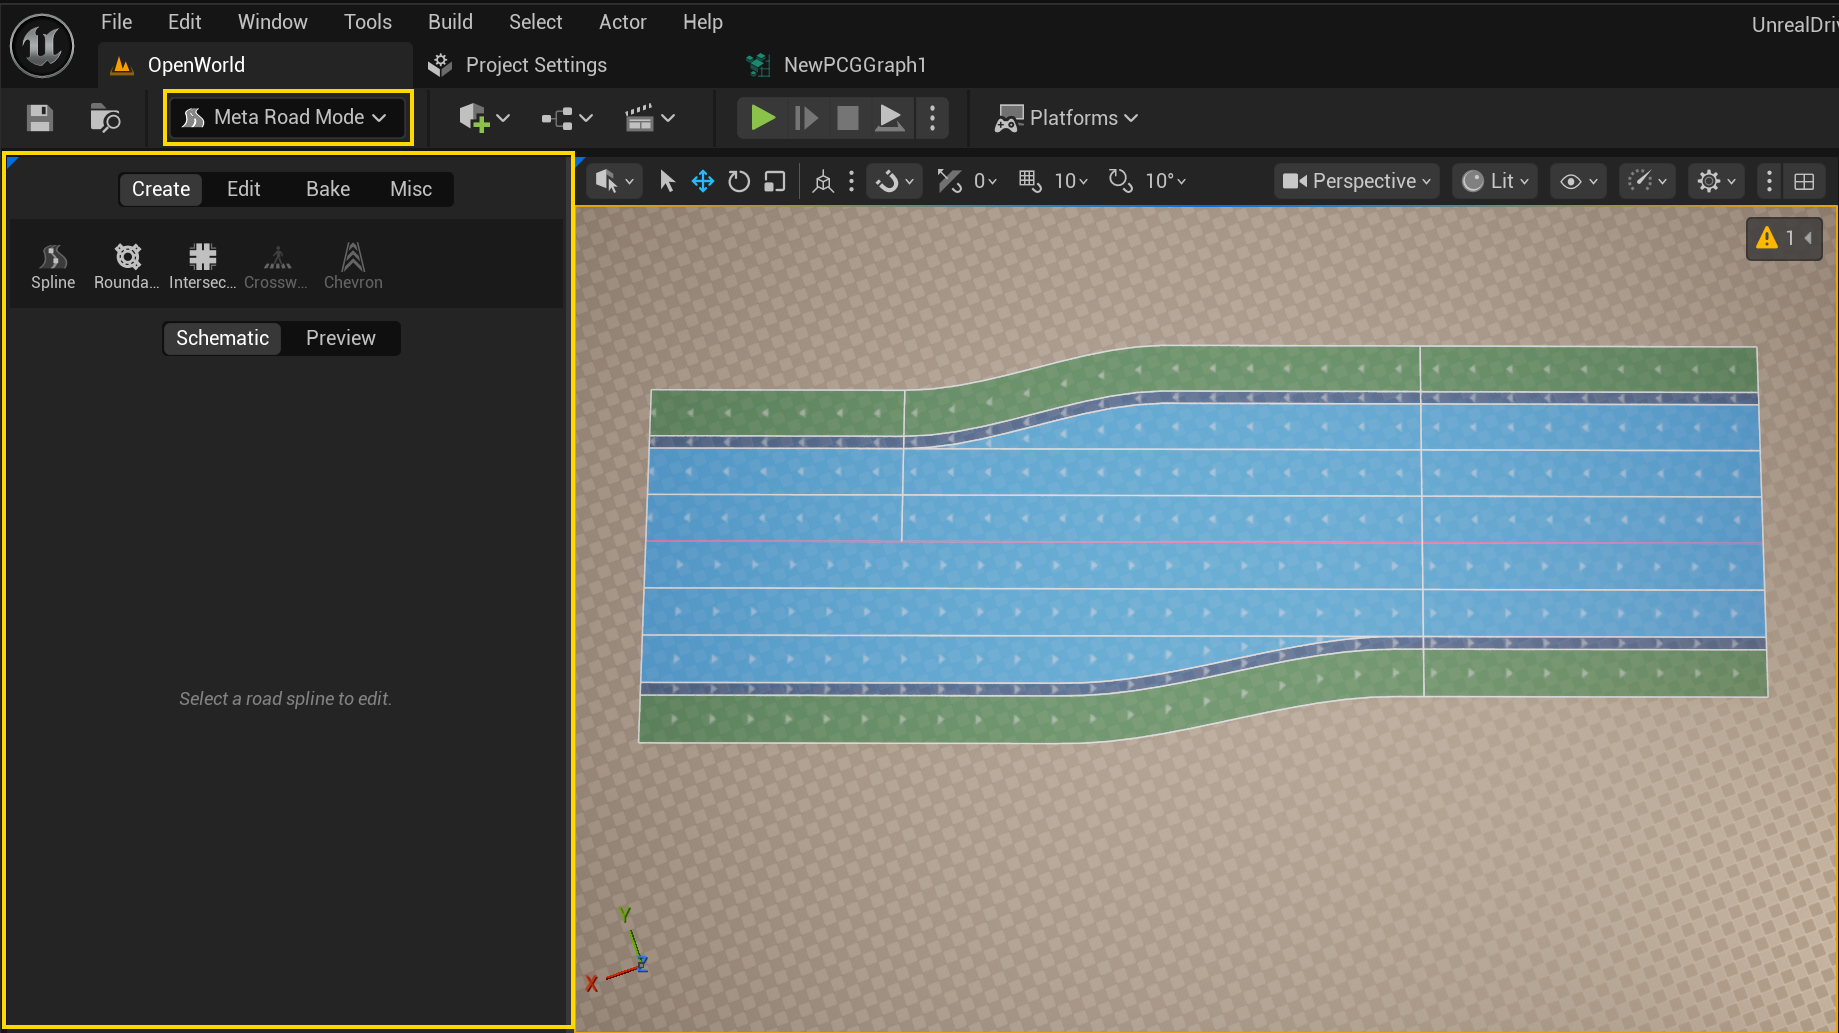
Task: Open transform options three-dot menu
Action: (851, 181)
